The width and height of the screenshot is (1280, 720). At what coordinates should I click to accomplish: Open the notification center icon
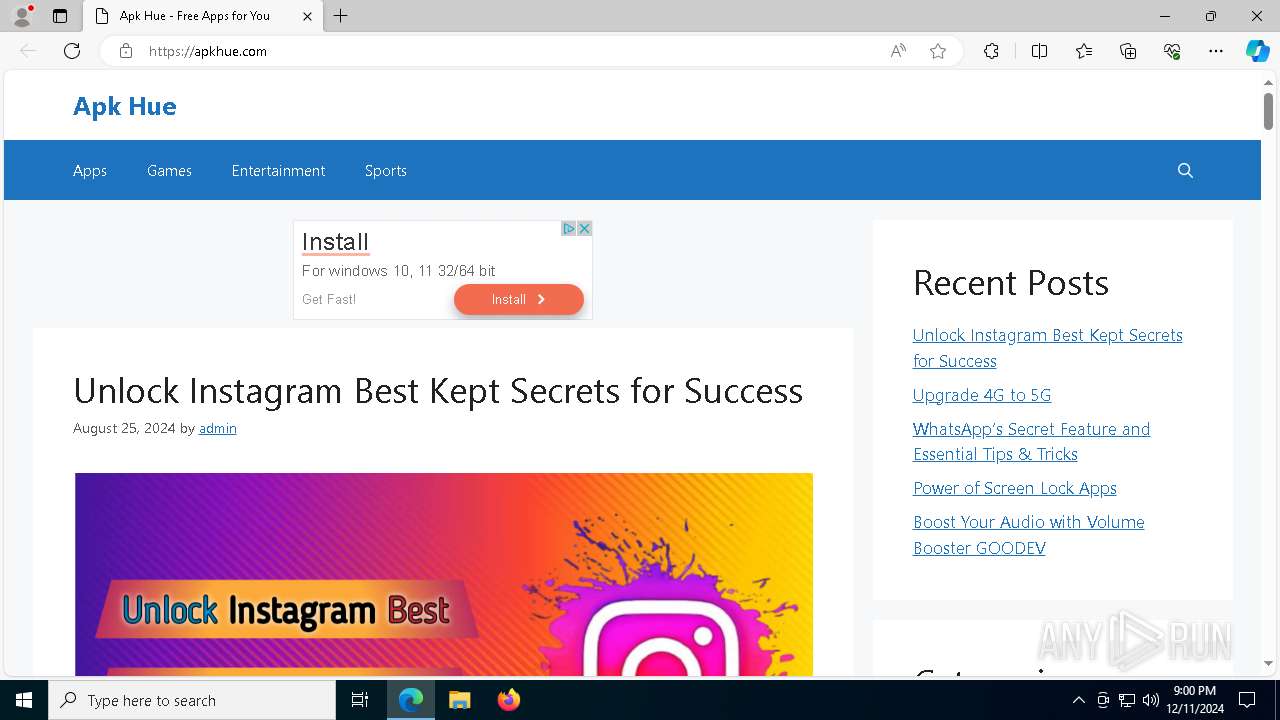coord(1247,700)
